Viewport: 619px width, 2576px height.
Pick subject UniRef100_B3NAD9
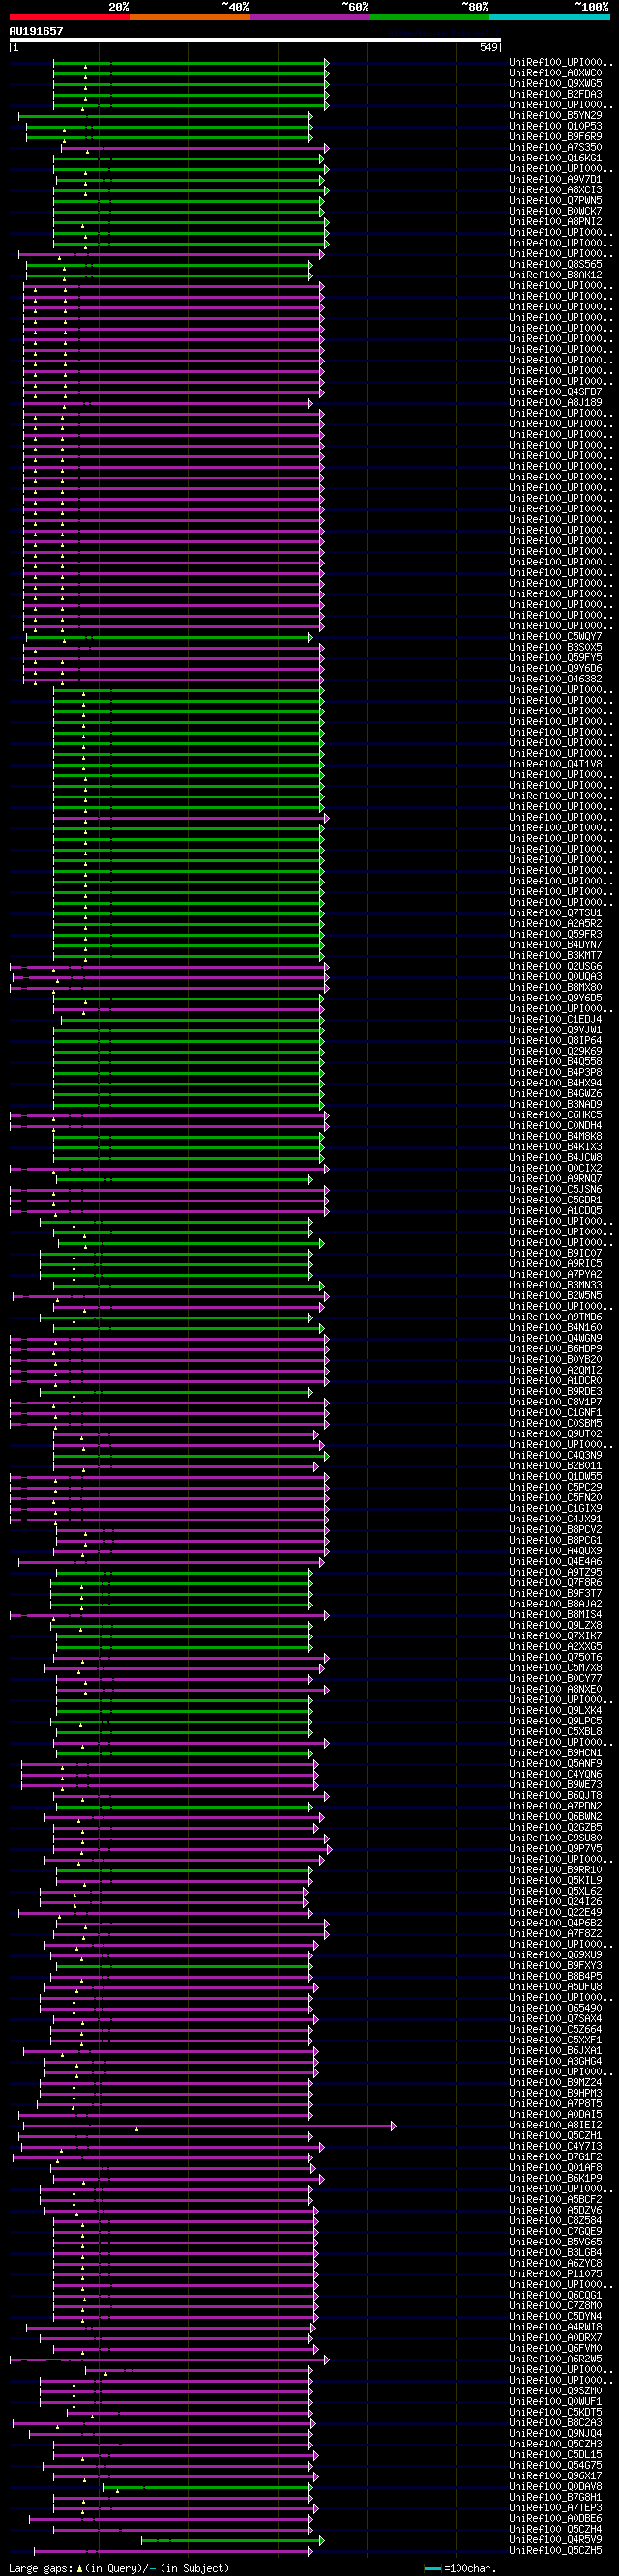pos(555,1104)
